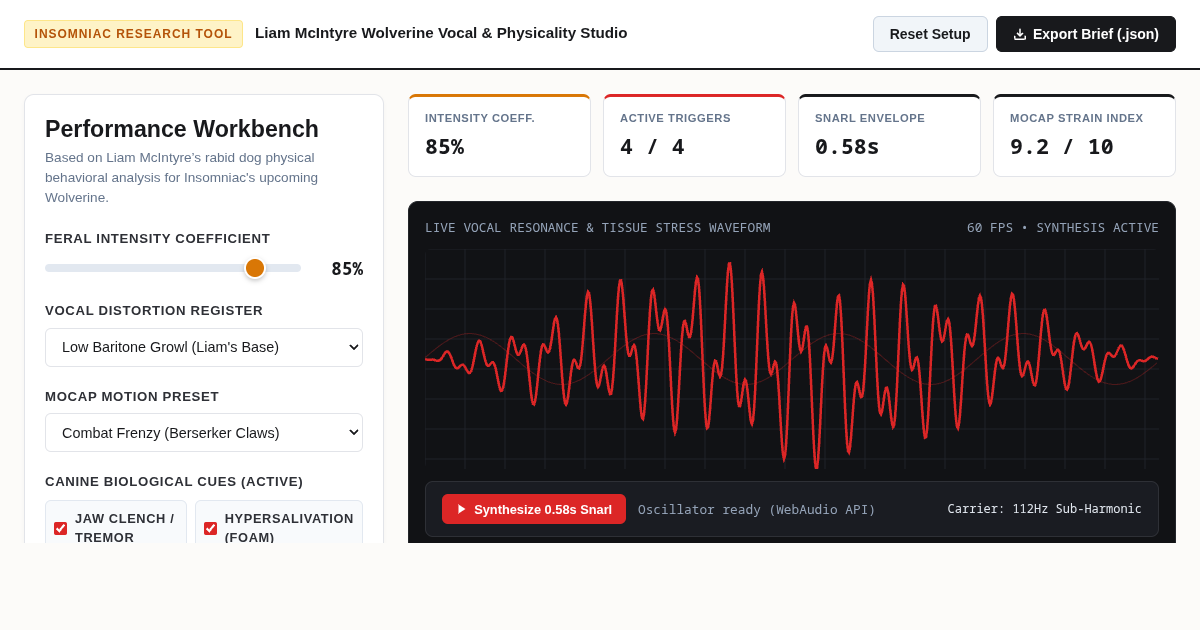This screenshot has width=1200, height=630.
Task: Select the Mocap Strain Index card
Action: click(x=1084, y=136)
